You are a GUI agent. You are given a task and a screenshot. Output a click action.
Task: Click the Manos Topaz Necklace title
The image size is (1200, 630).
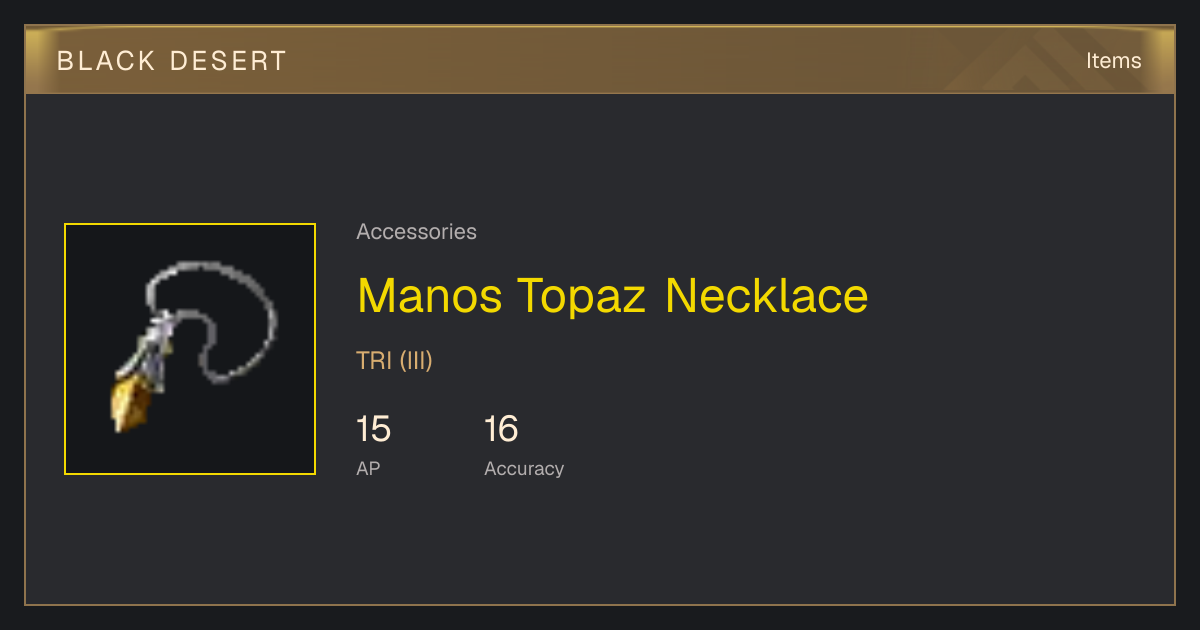coord(612,296)
